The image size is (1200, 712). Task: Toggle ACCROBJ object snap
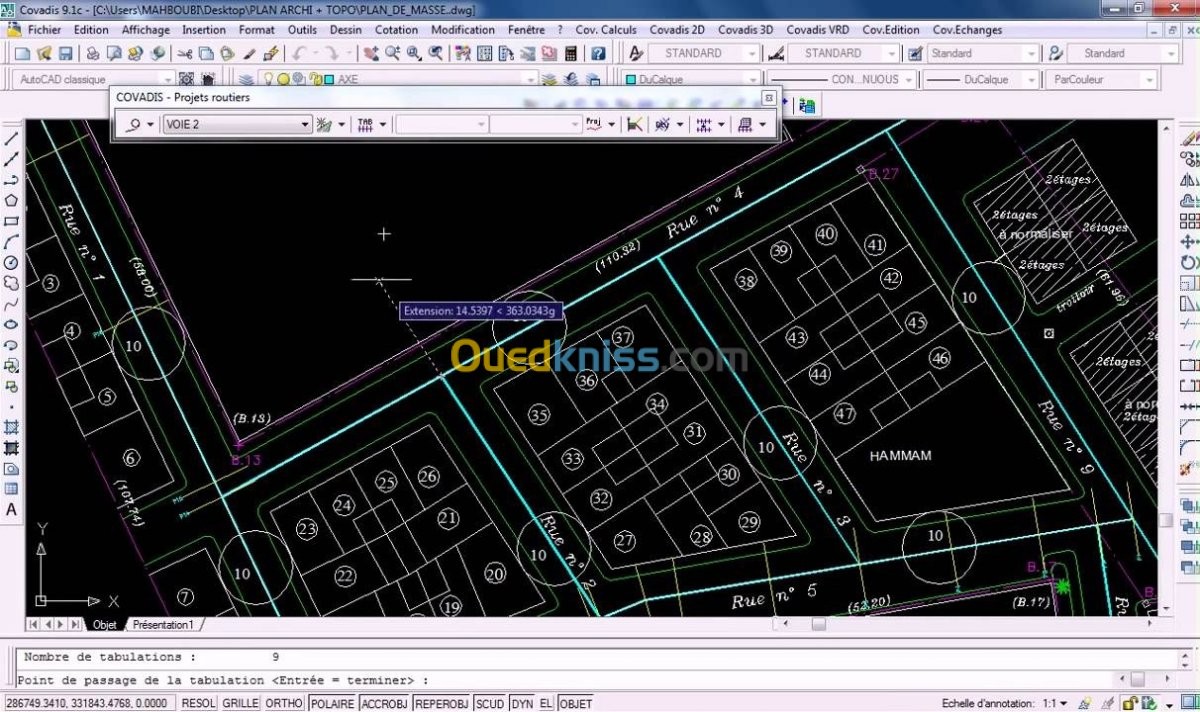pos(384,703)
